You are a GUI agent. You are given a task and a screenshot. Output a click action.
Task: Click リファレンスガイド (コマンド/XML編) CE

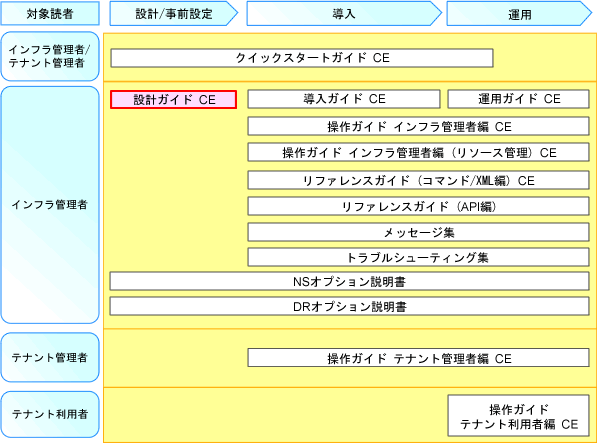(418, 180)
